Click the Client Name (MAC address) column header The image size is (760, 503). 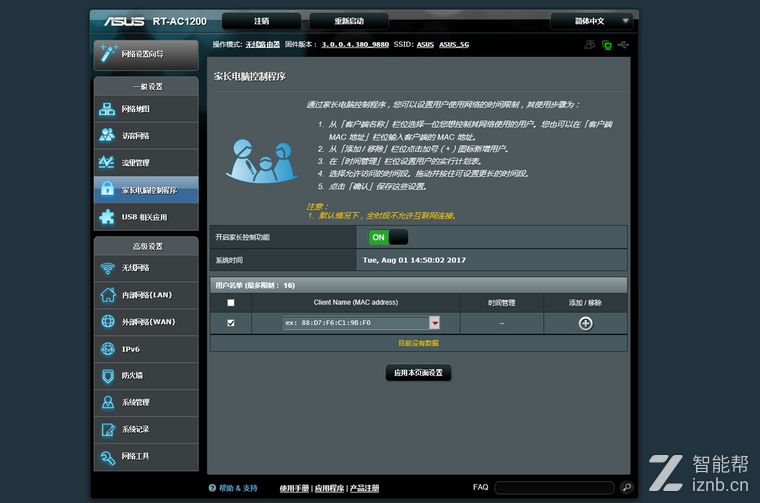tap(356, 302)
